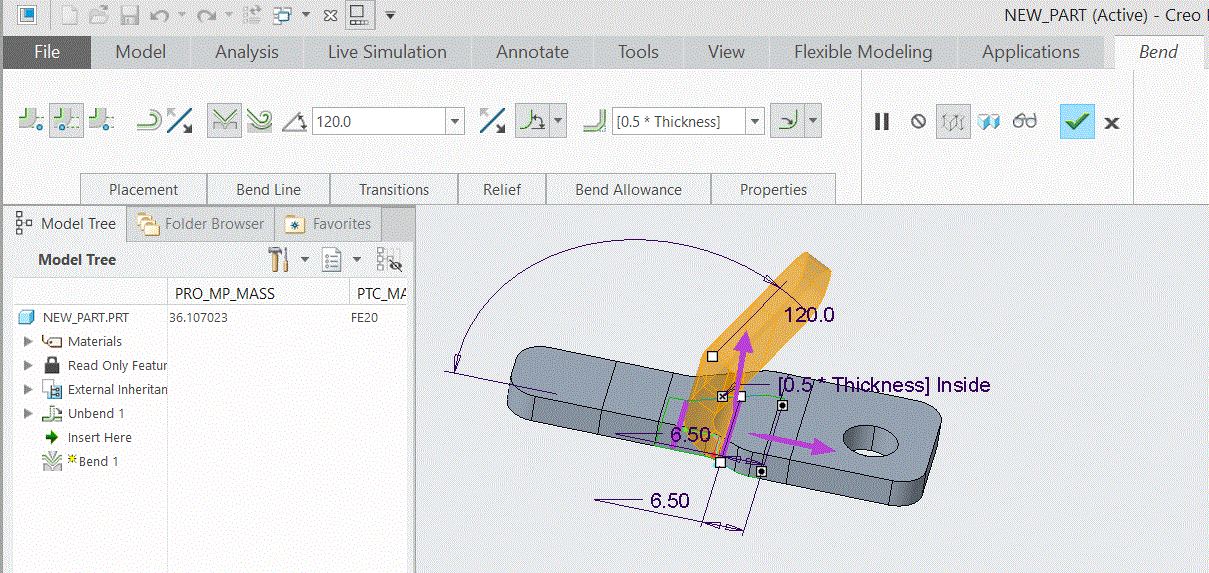Click the radius field showing 0.5 * Thickness
The width and height of the screenshot is (1209, 573).
[679, 121]
